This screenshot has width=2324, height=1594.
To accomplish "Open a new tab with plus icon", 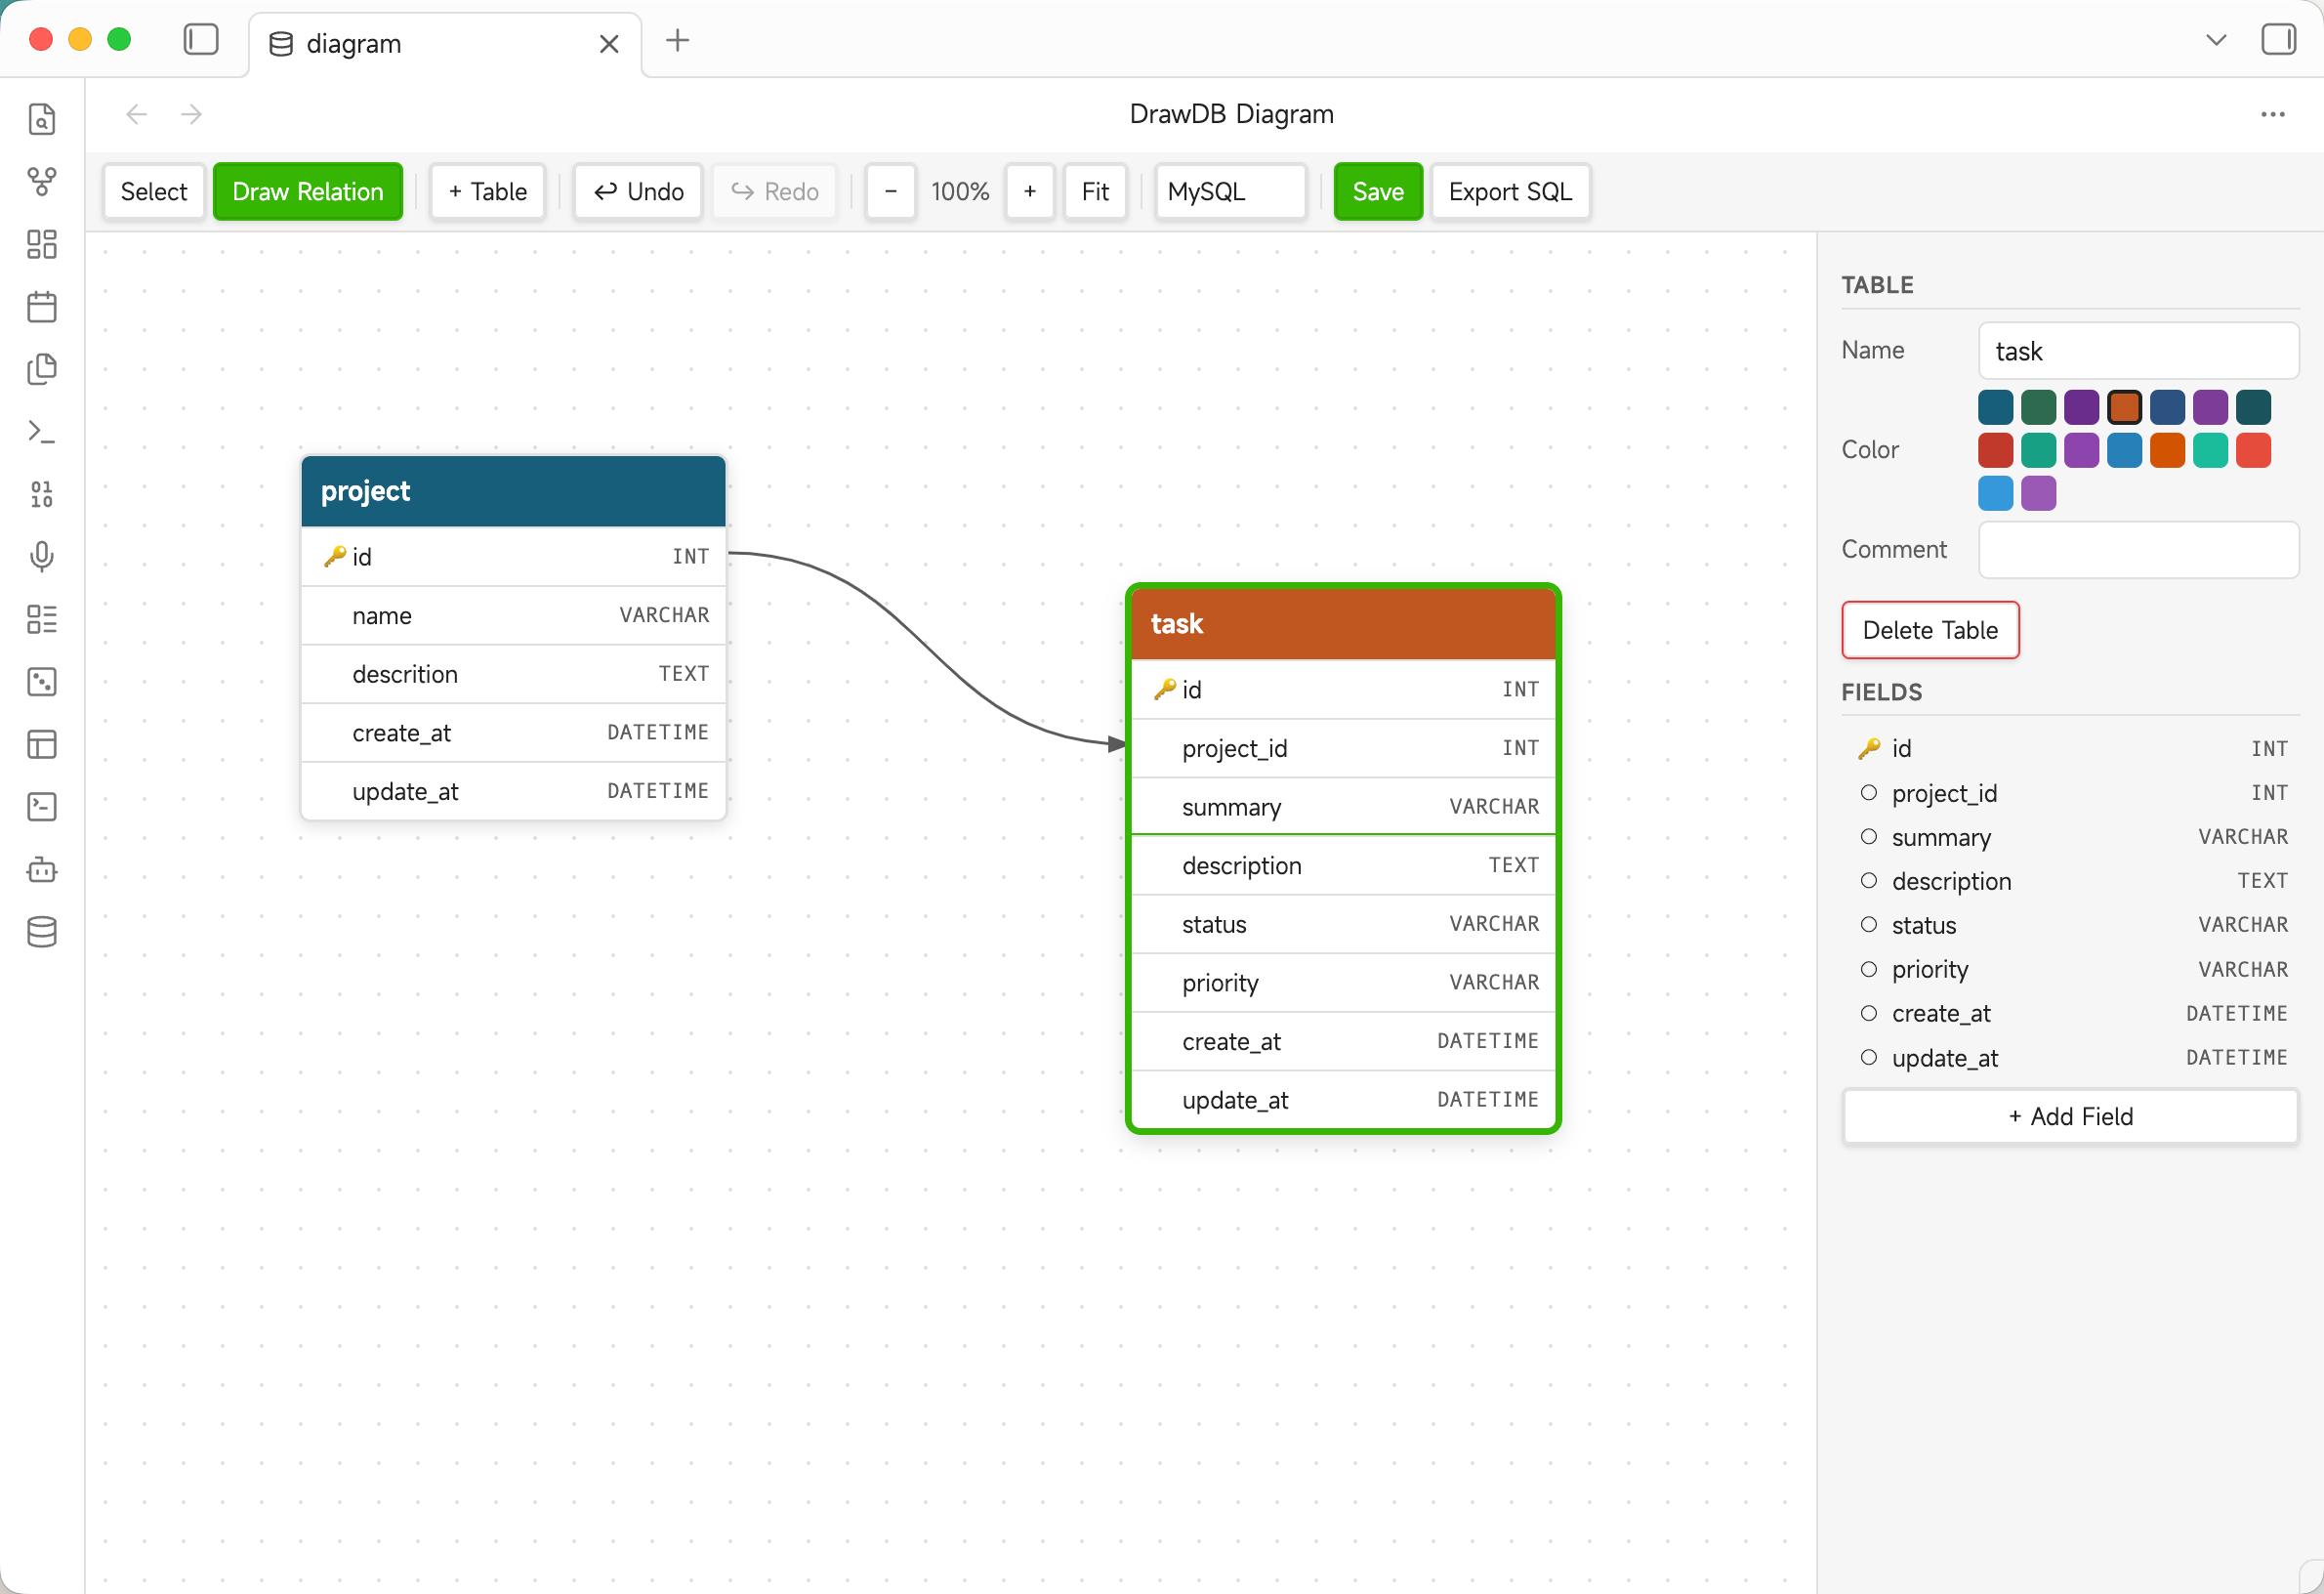I will (x=678, y=40).
